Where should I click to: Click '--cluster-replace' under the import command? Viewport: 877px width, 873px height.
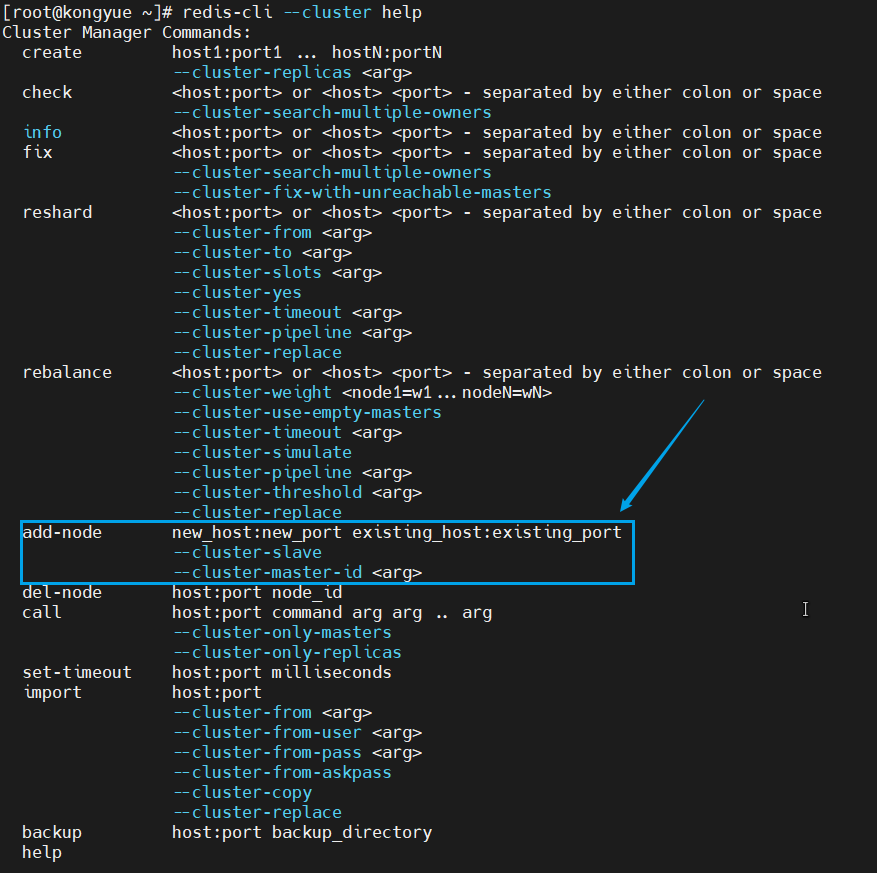[257, 813]
